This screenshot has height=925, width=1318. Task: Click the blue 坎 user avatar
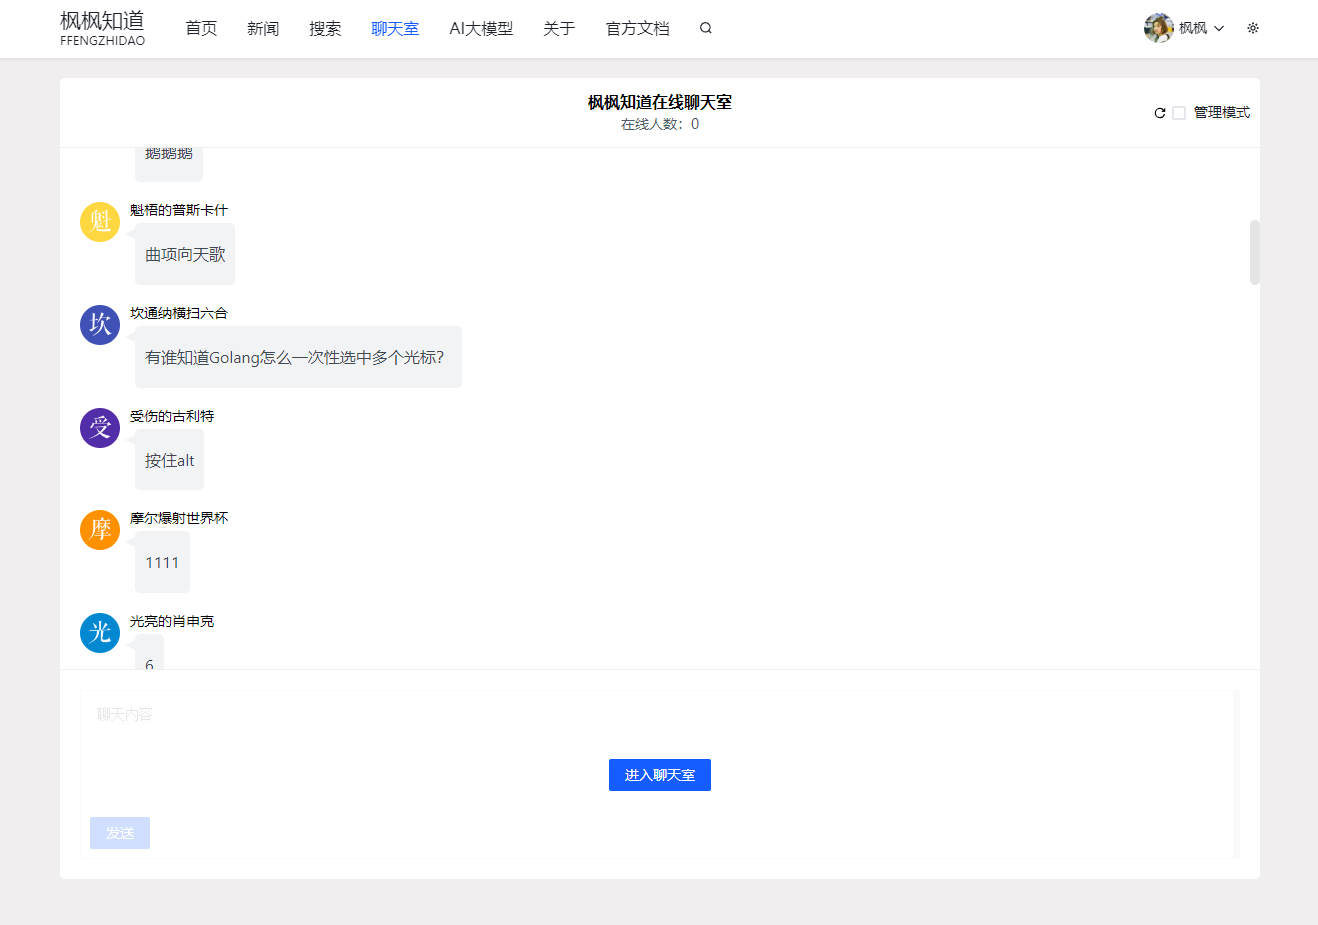(x=100, y=325)
